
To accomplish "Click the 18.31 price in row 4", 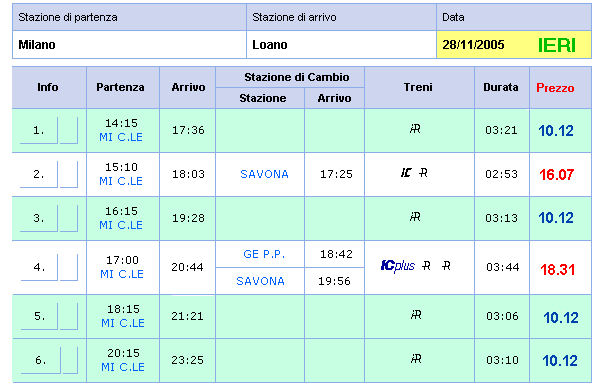I will click(558, 270).
